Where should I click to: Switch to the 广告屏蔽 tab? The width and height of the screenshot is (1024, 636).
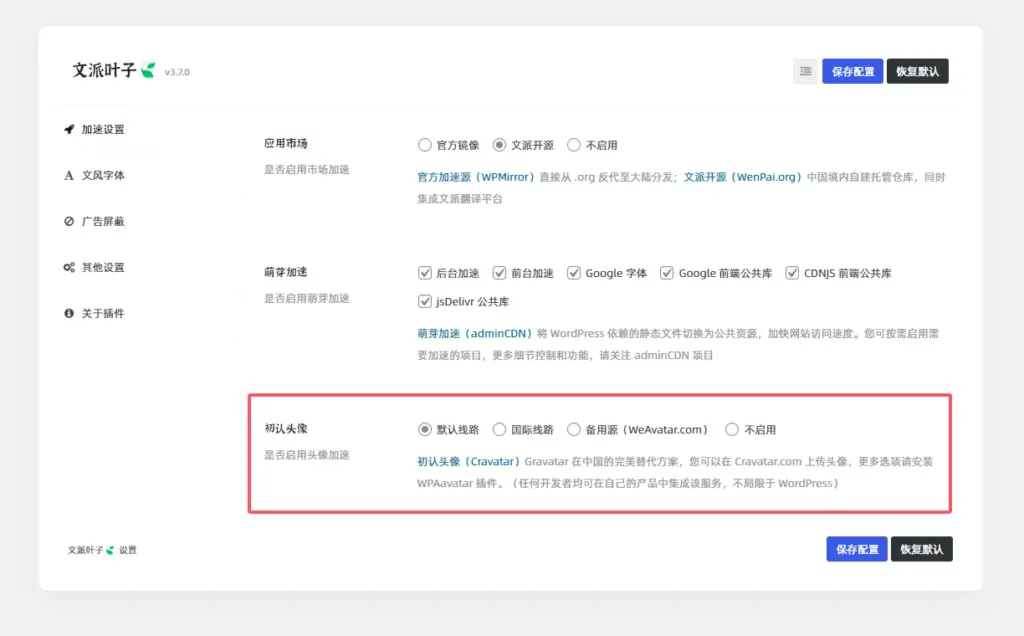click(103, 221)
